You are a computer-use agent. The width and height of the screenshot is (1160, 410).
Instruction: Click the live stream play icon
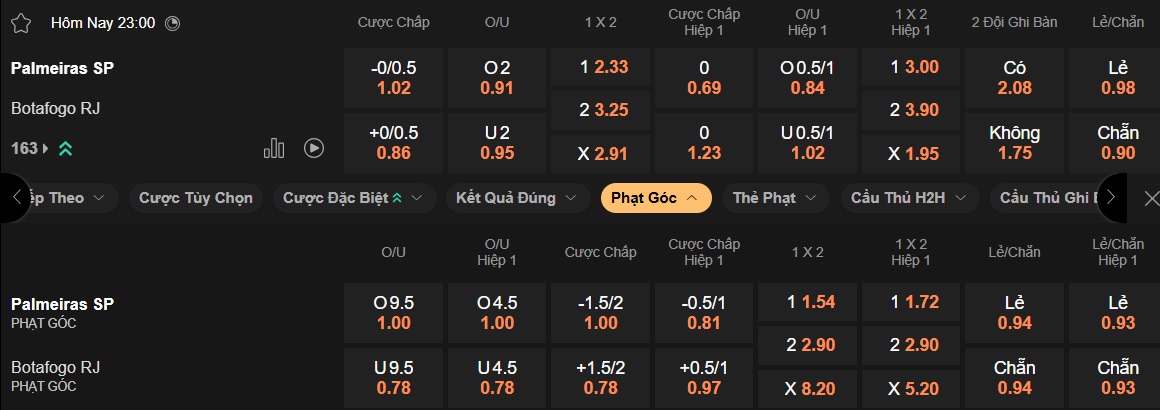point(313,148)
